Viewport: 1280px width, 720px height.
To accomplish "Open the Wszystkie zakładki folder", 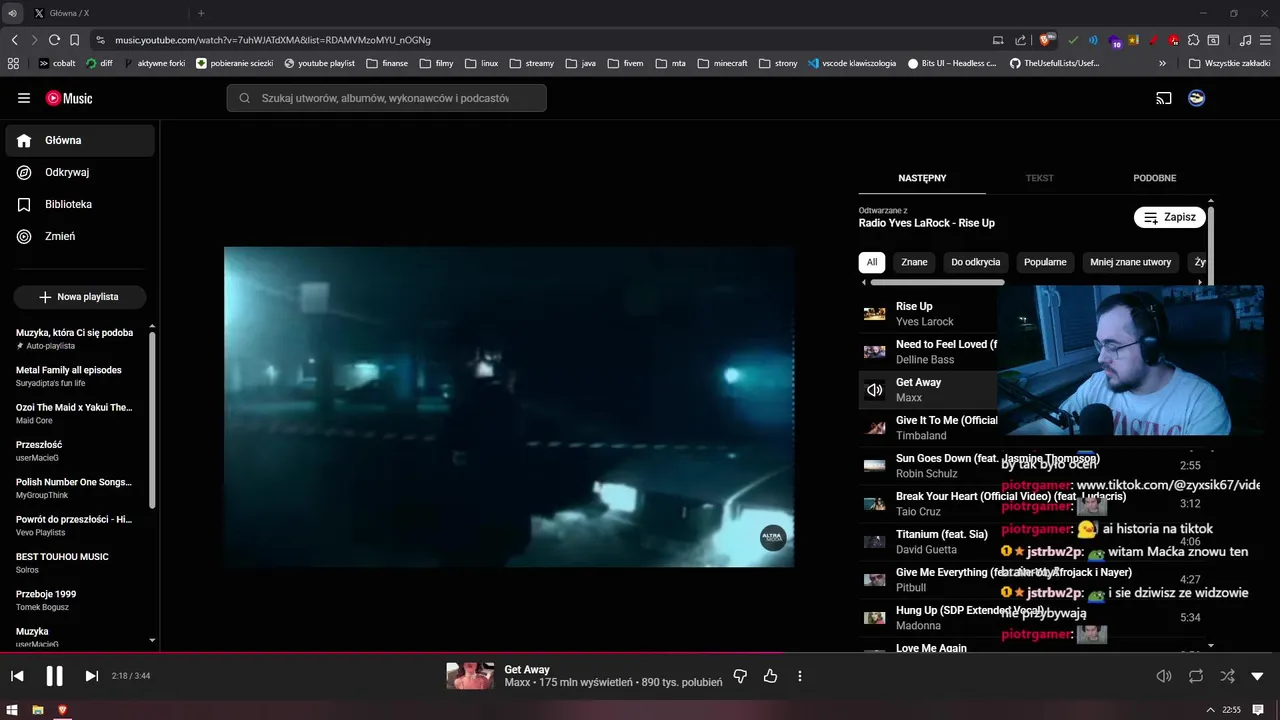I will coord(1229,63).
